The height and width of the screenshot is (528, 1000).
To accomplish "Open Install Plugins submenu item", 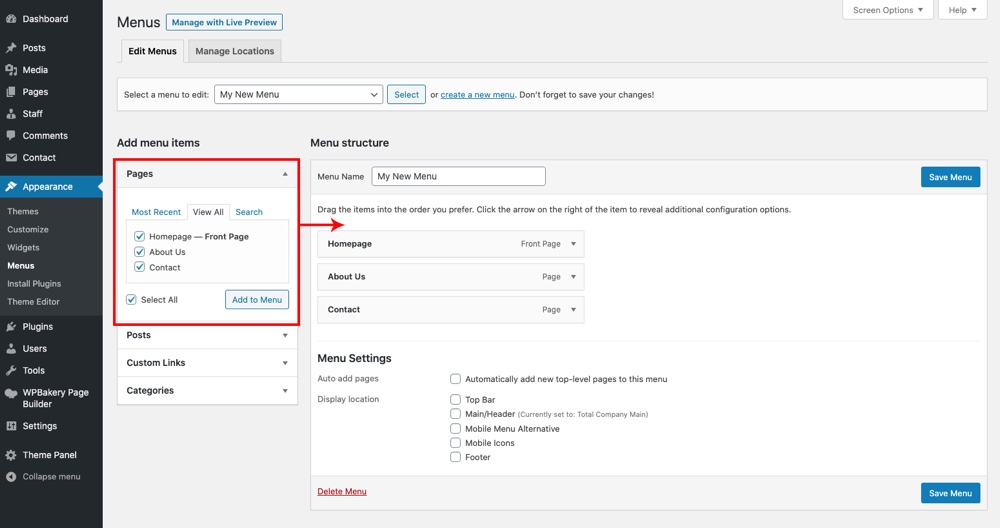I will click(34, 284).
